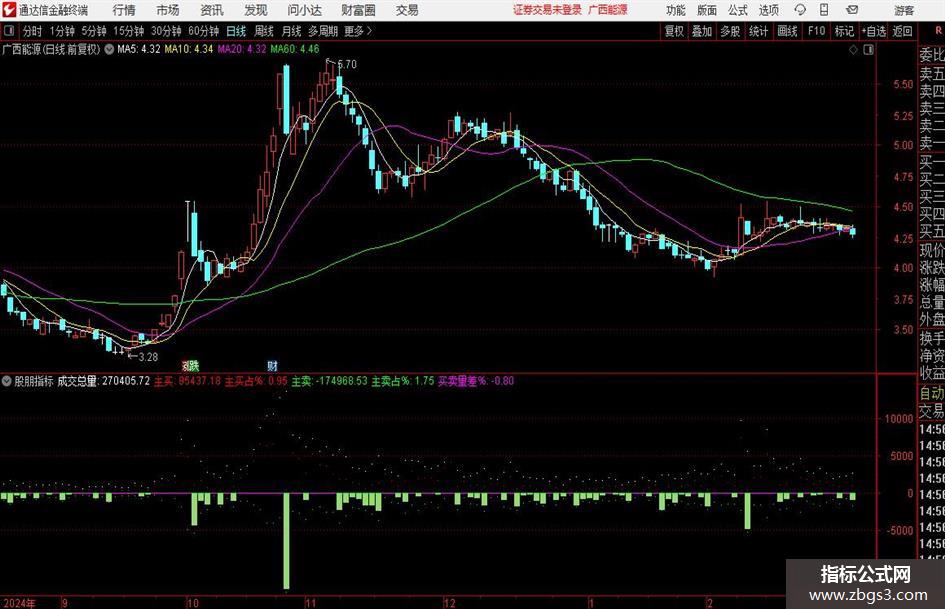Open the 公式 menu
Screen dimensions: 945x609
(x=737, y=10)
